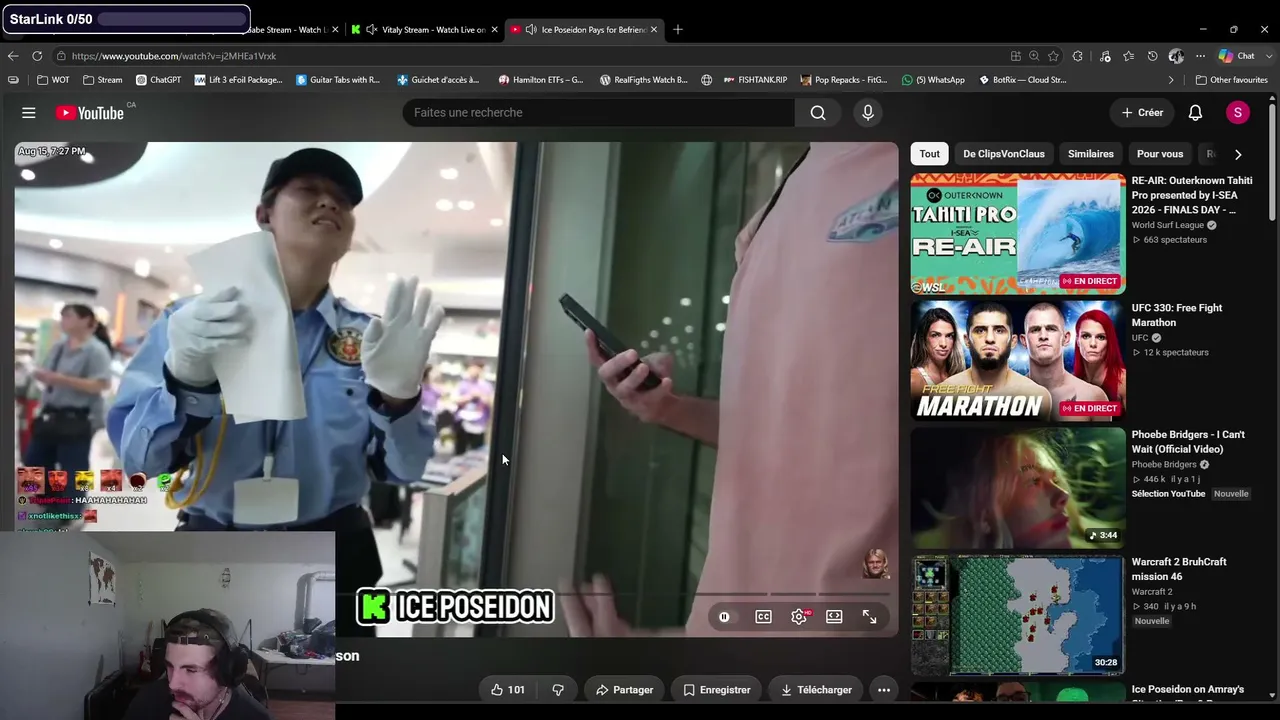Open UFC 330 Free Fight Marathon thumbnail
Viewport: 1280px width, 720px height.
1018,361
